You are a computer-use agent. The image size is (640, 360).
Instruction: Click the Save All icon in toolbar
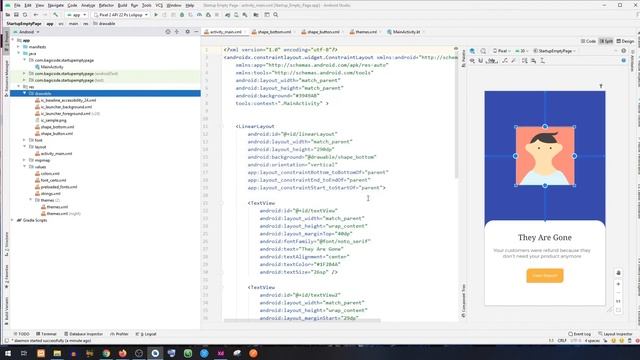tap(16, 15)
